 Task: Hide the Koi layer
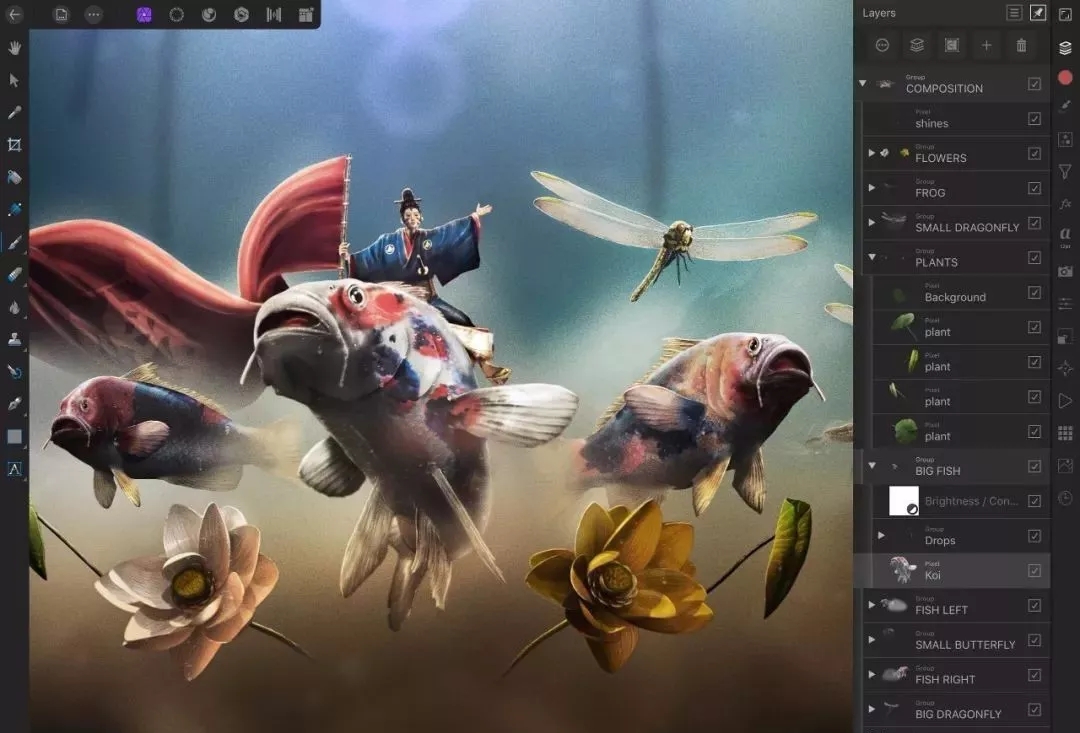(x=1034, y=570)
